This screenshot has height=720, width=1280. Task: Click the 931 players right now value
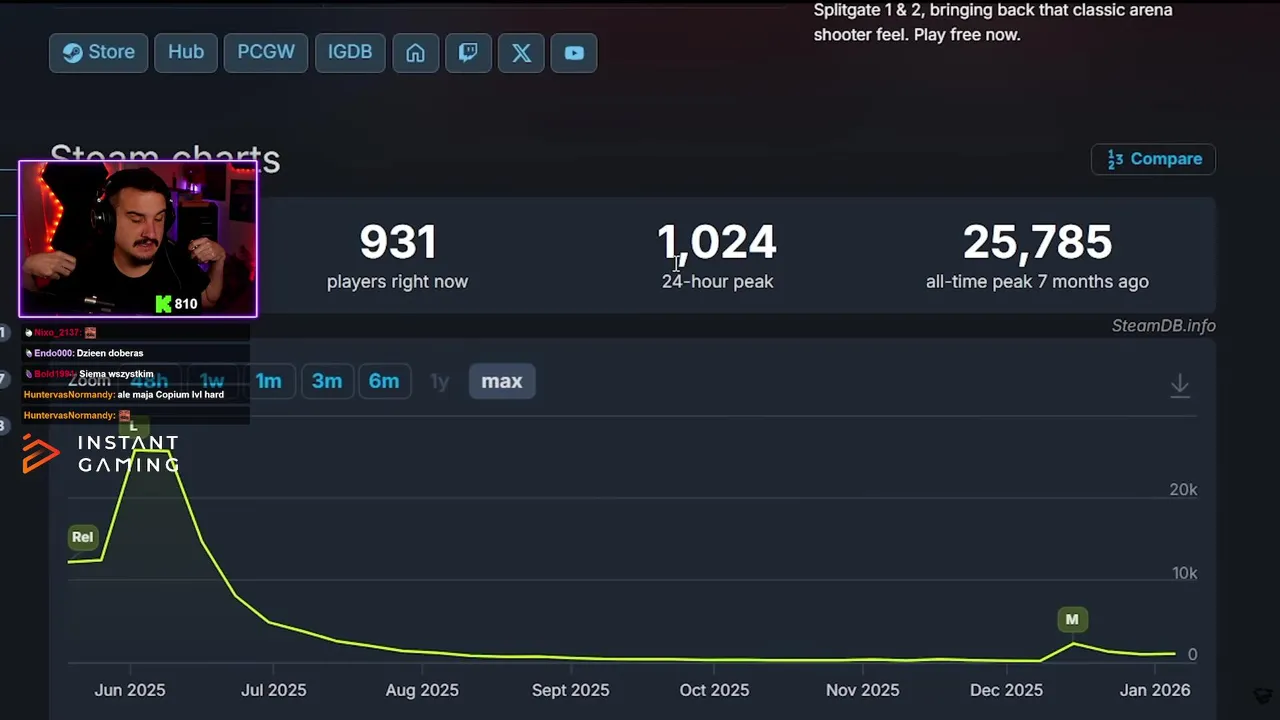pos(398,243)
